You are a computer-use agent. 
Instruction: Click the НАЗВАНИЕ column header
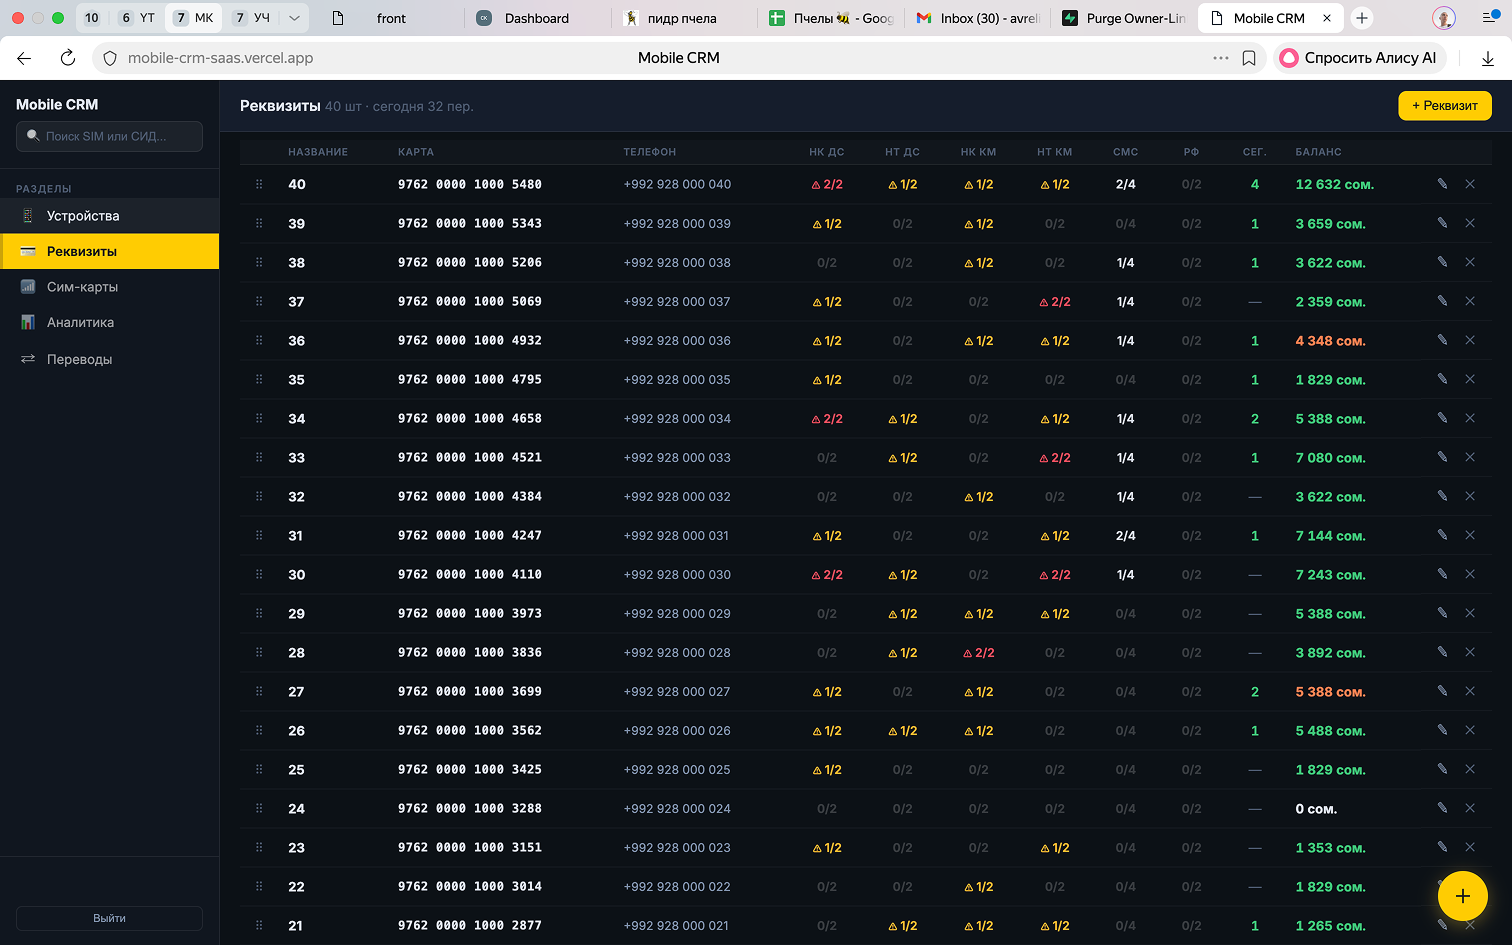pyautogui.click(x=318, y=152)
